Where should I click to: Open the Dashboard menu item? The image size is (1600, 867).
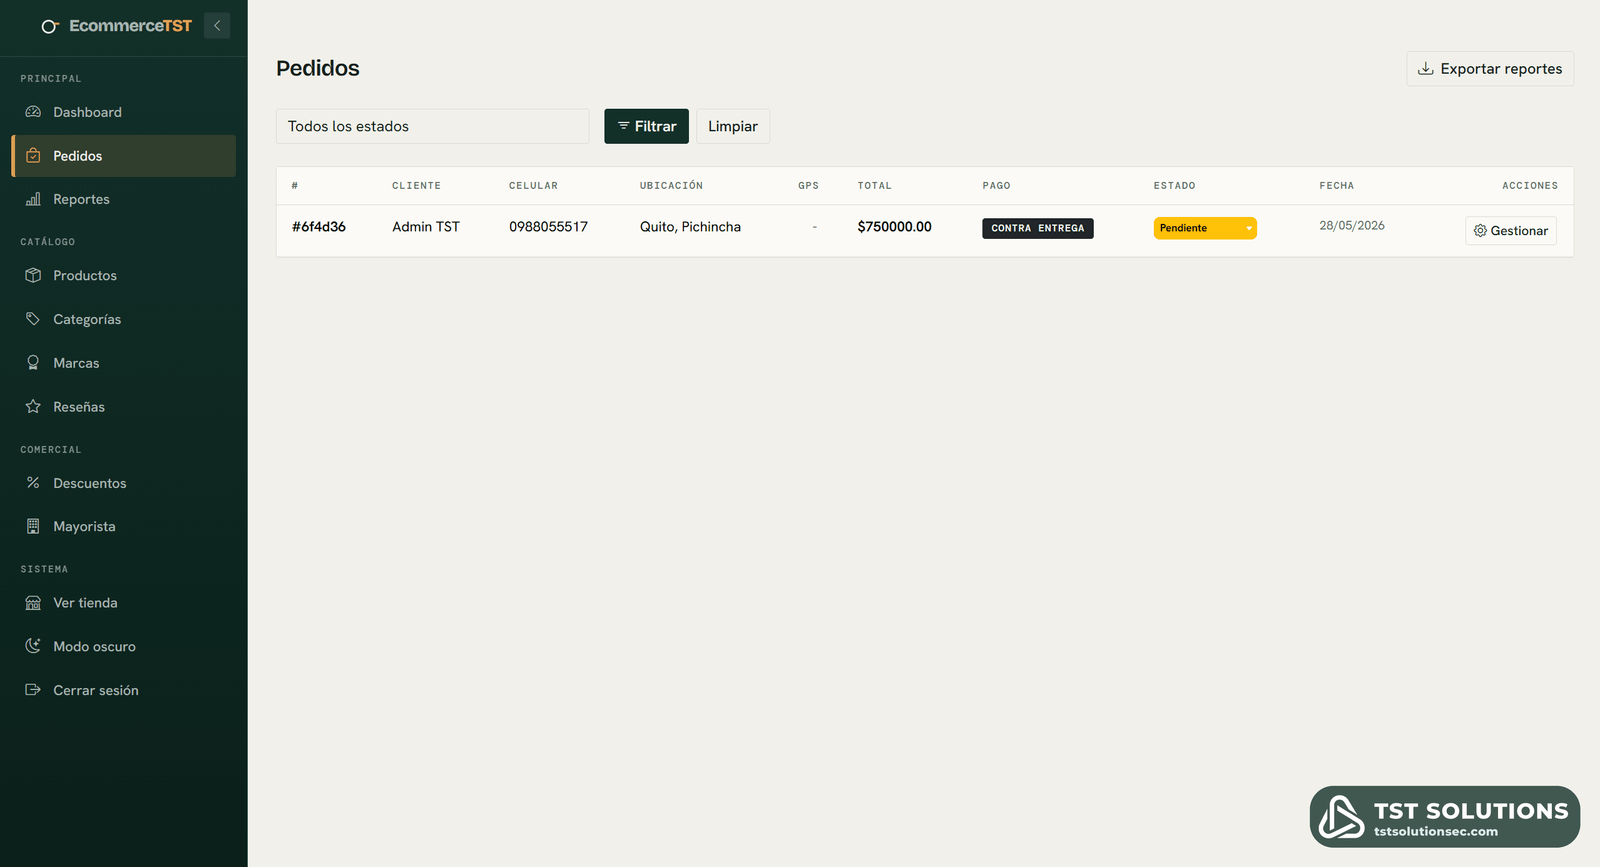pos(124,112)
